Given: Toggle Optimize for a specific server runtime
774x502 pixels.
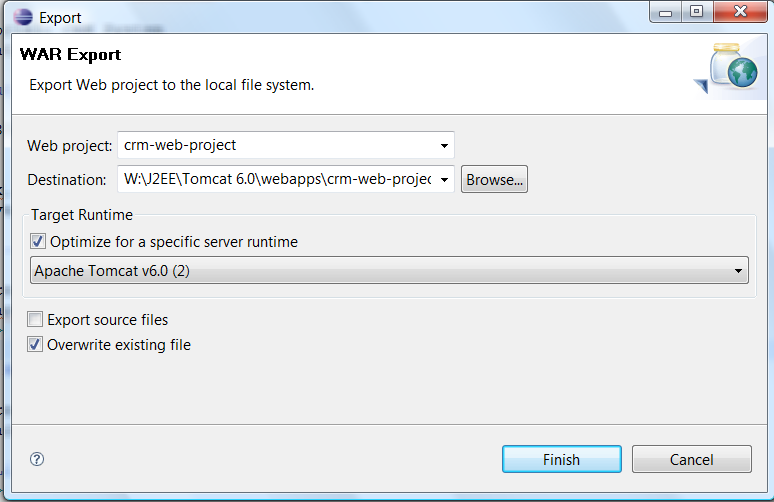Looking at the screenshot, I should click(38, 241).
